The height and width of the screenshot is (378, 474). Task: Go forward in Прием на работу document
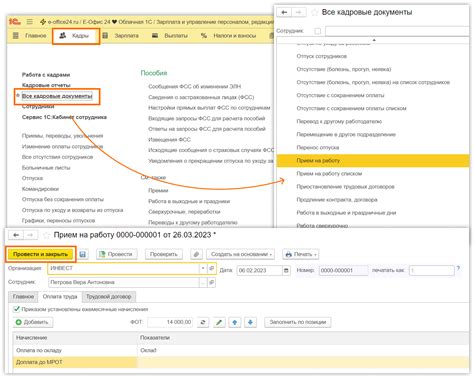[x=30, y=235]
